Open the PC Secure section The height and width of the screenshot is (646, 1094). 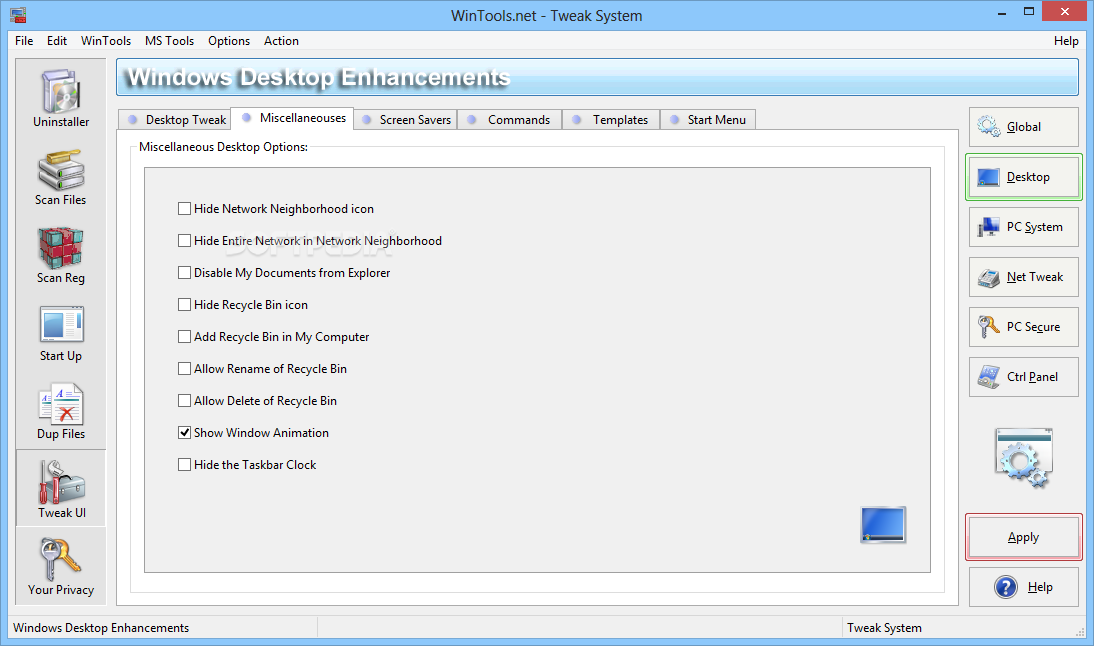(x=1024, y=326)
